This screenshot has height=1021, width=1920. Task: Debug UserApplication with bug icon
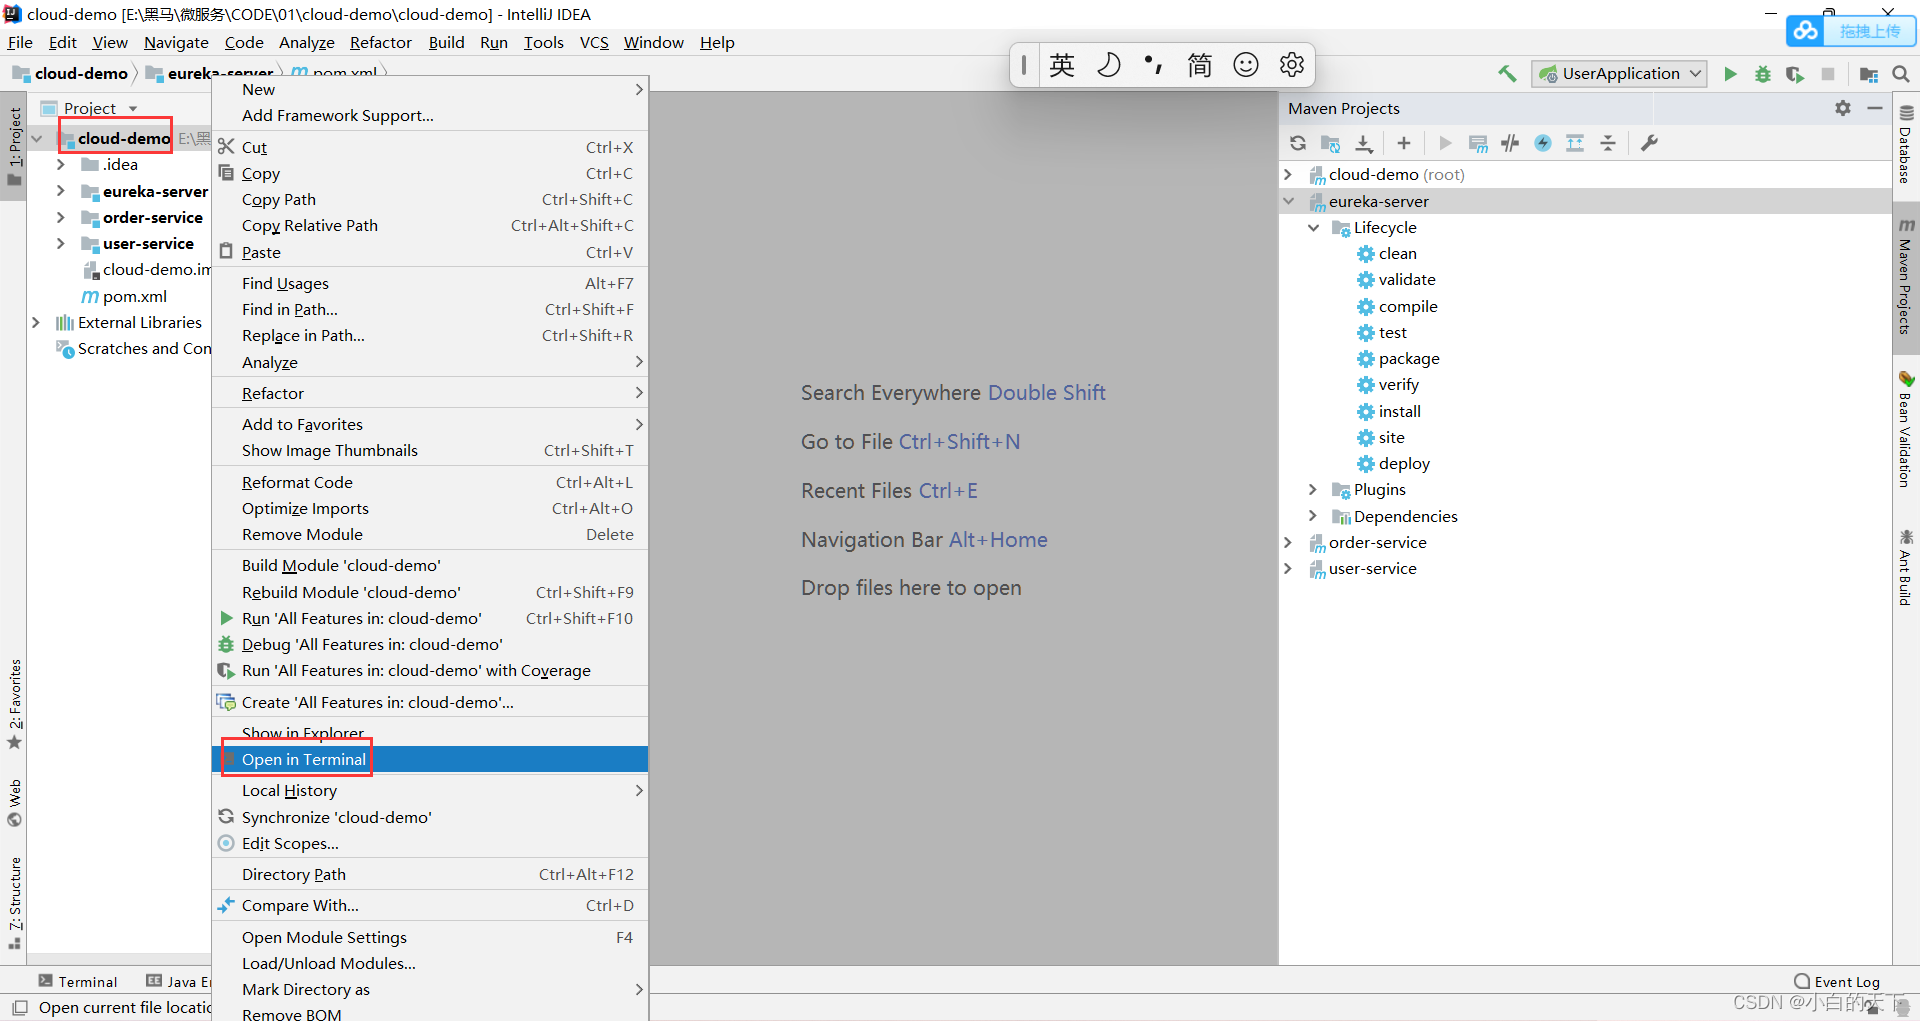(x=1763, y=73)
